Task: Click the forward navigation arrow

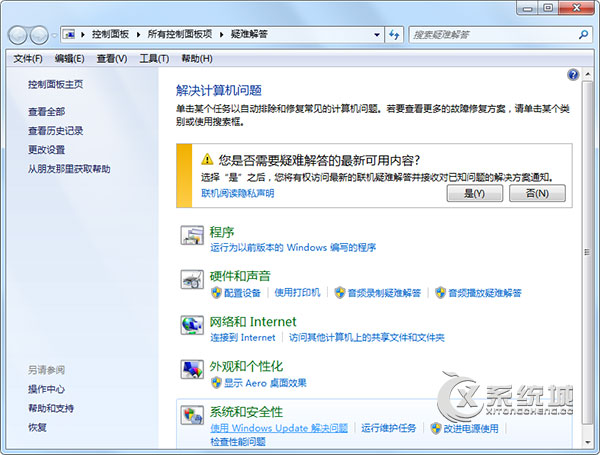Action: coord(39,35)
